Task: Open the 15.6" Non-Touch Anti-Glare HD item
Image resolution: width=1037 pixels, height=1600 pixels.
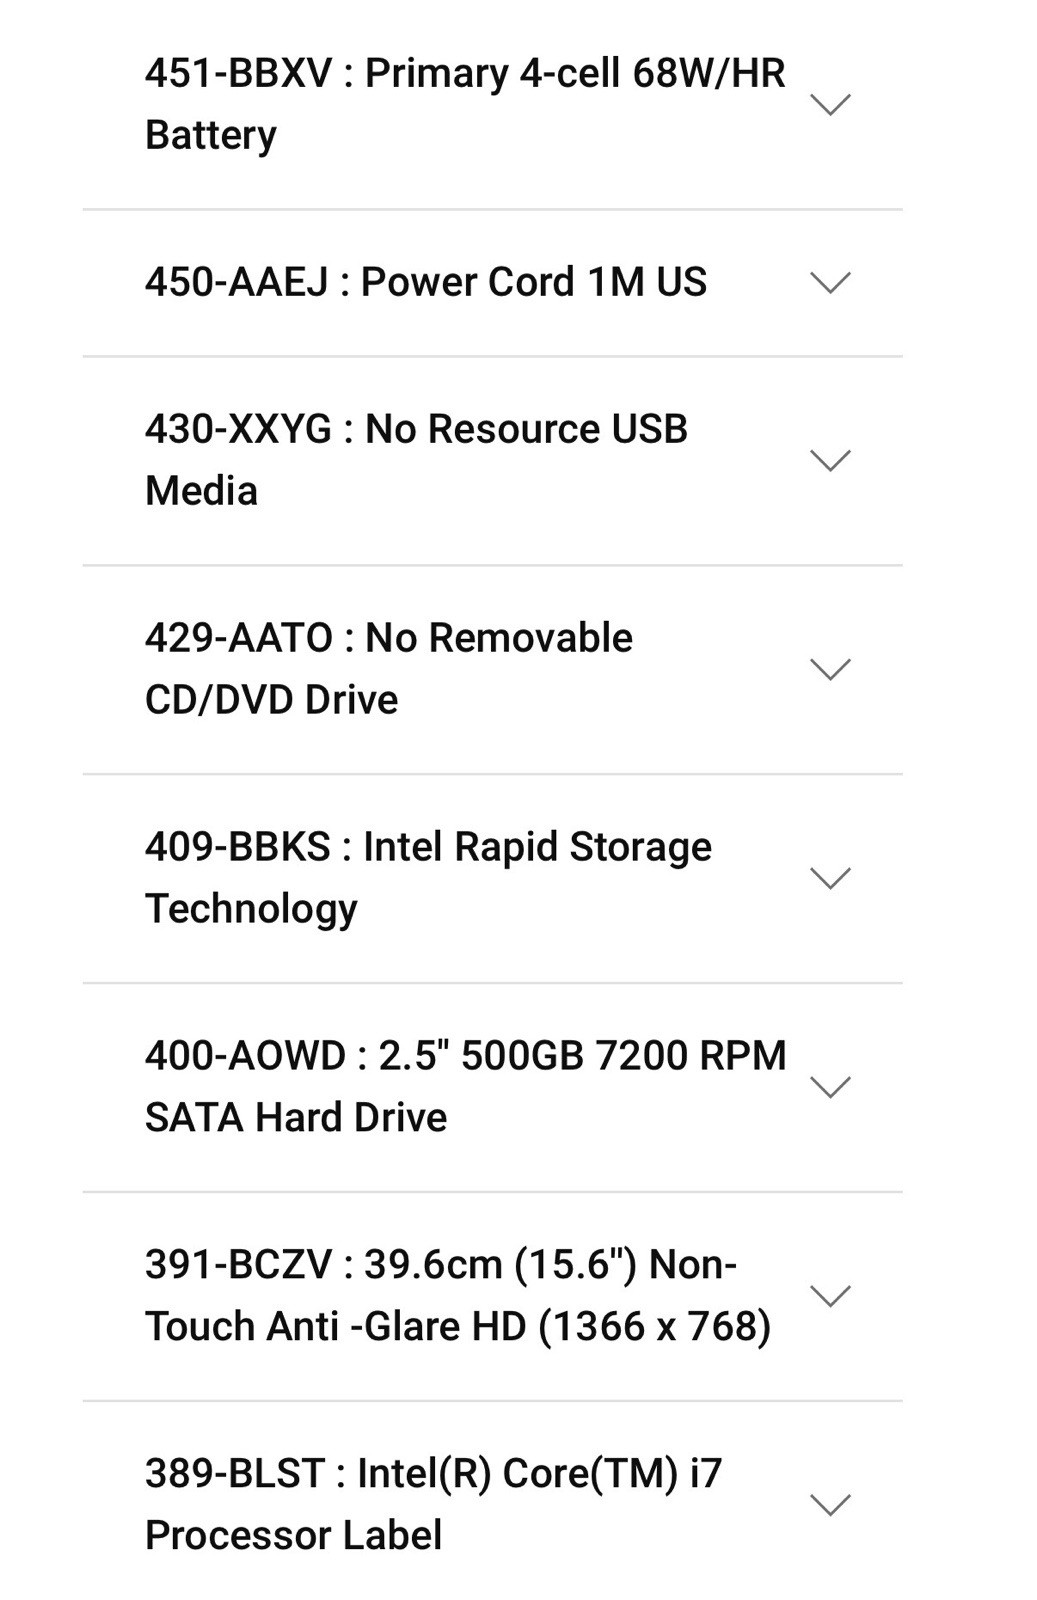Action: click(492, 1297)
